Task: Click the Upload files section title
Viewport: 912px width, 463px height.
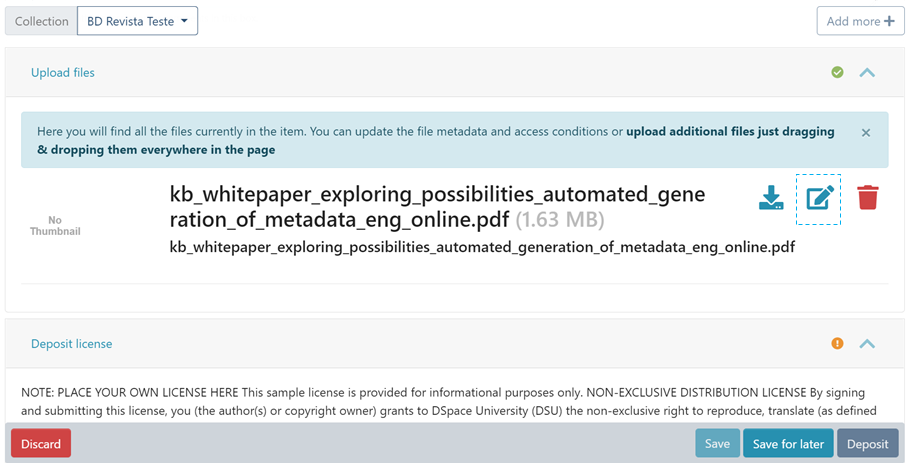Action: (63, 73)
